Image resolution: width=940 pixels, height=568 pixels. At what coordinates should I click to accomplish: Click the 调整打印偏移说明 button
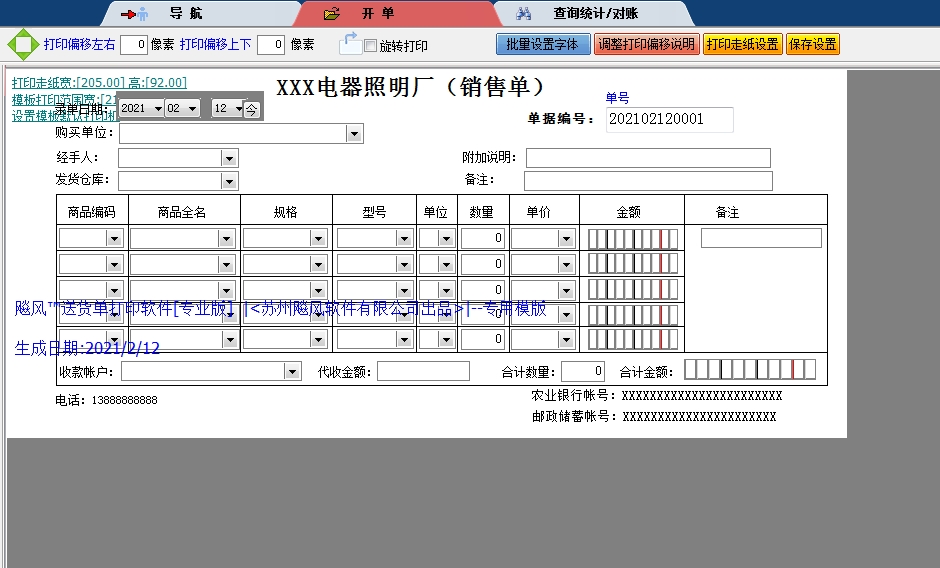(646, 45)
